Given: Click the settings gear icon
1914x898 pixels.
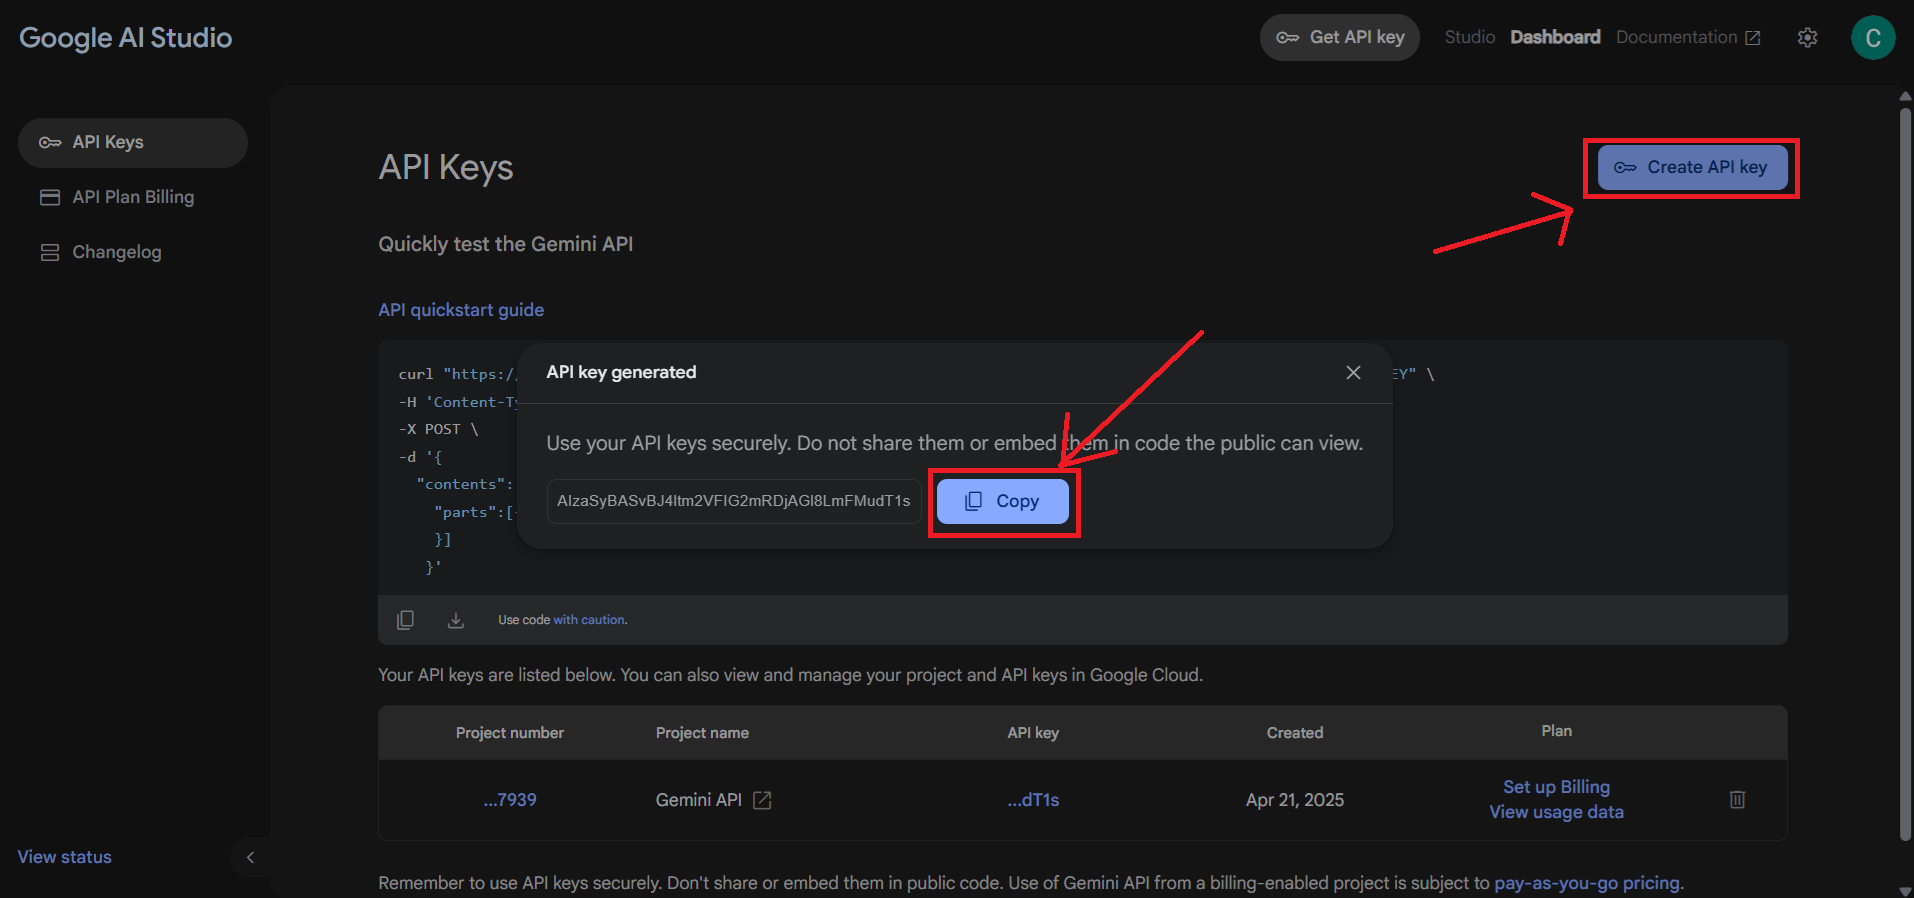Looking at the screenshot, I should [1807, 38].
